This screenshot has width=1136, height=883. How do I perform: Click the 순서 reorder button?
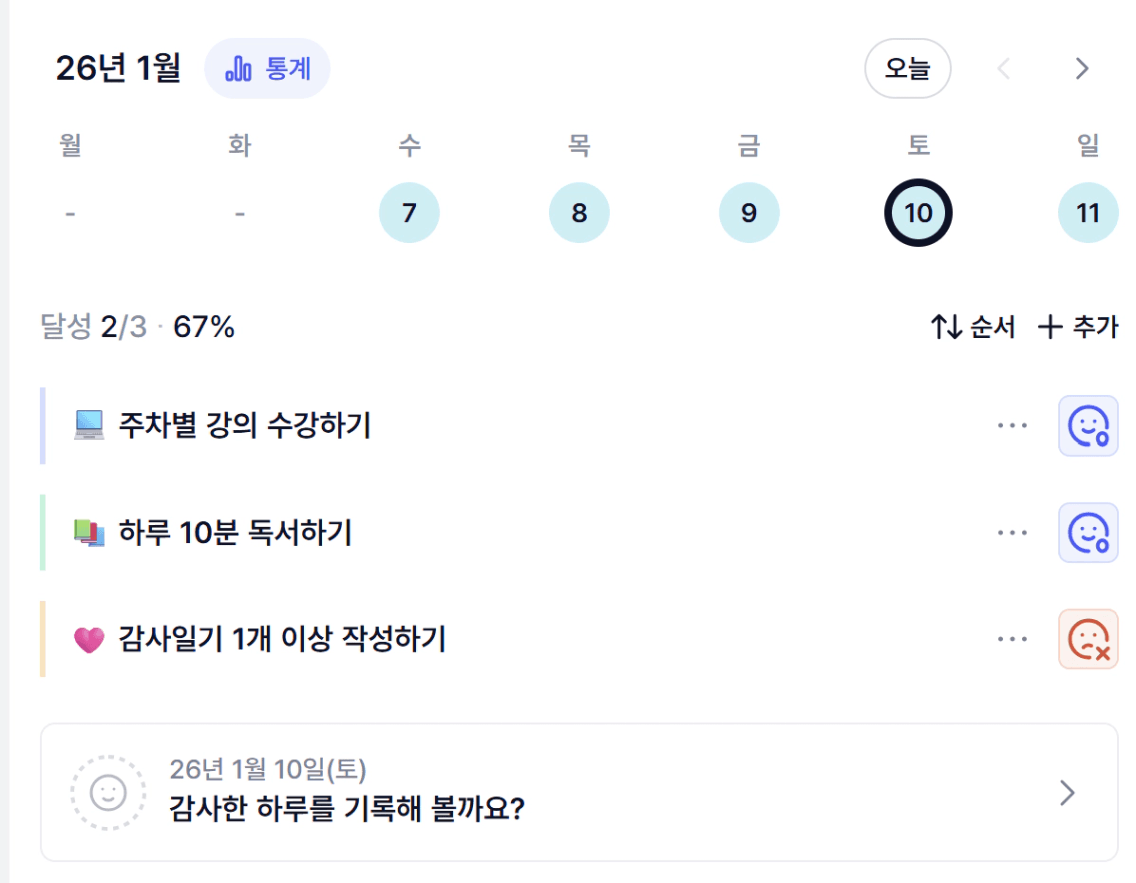[x=973, y=327]
